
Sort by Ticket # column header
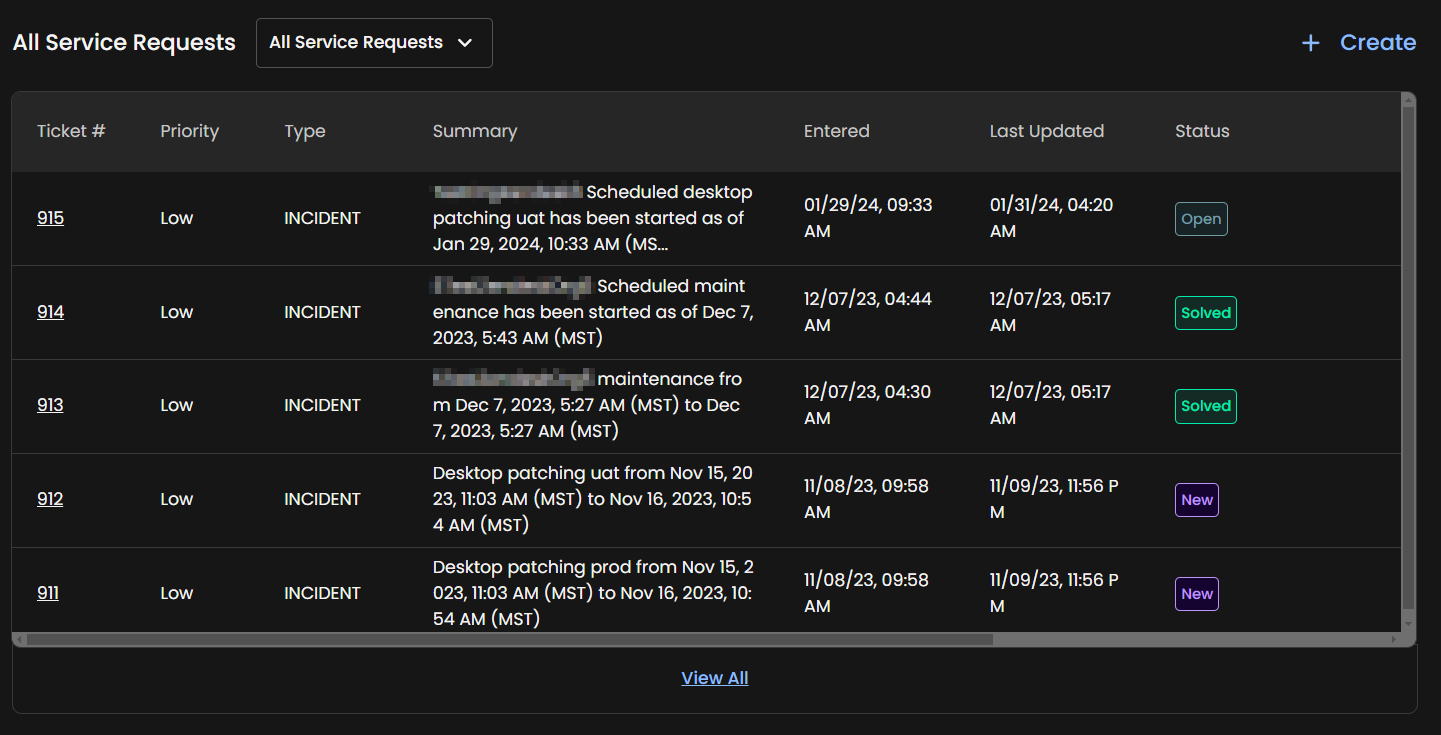point(71,131)
